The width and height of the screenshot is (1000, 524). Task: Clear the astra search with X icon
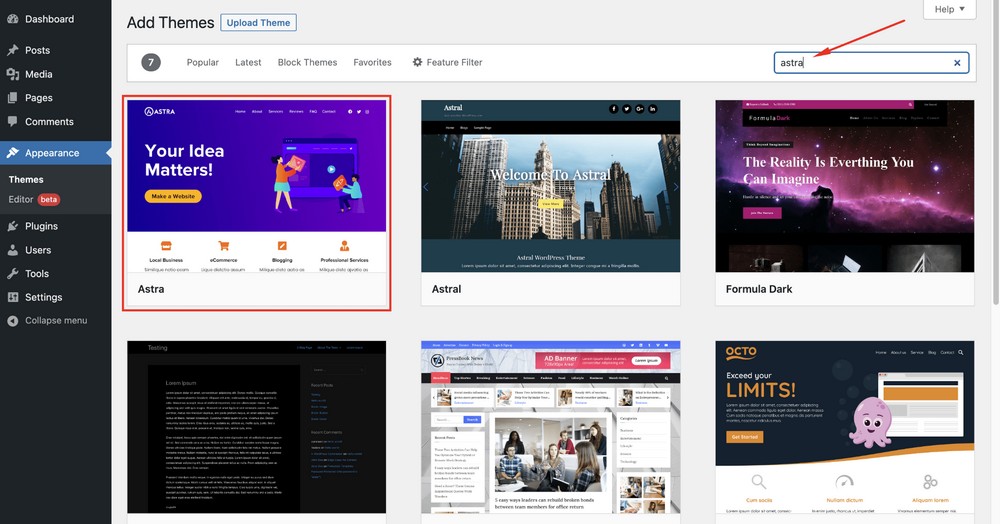pos(957,63)
